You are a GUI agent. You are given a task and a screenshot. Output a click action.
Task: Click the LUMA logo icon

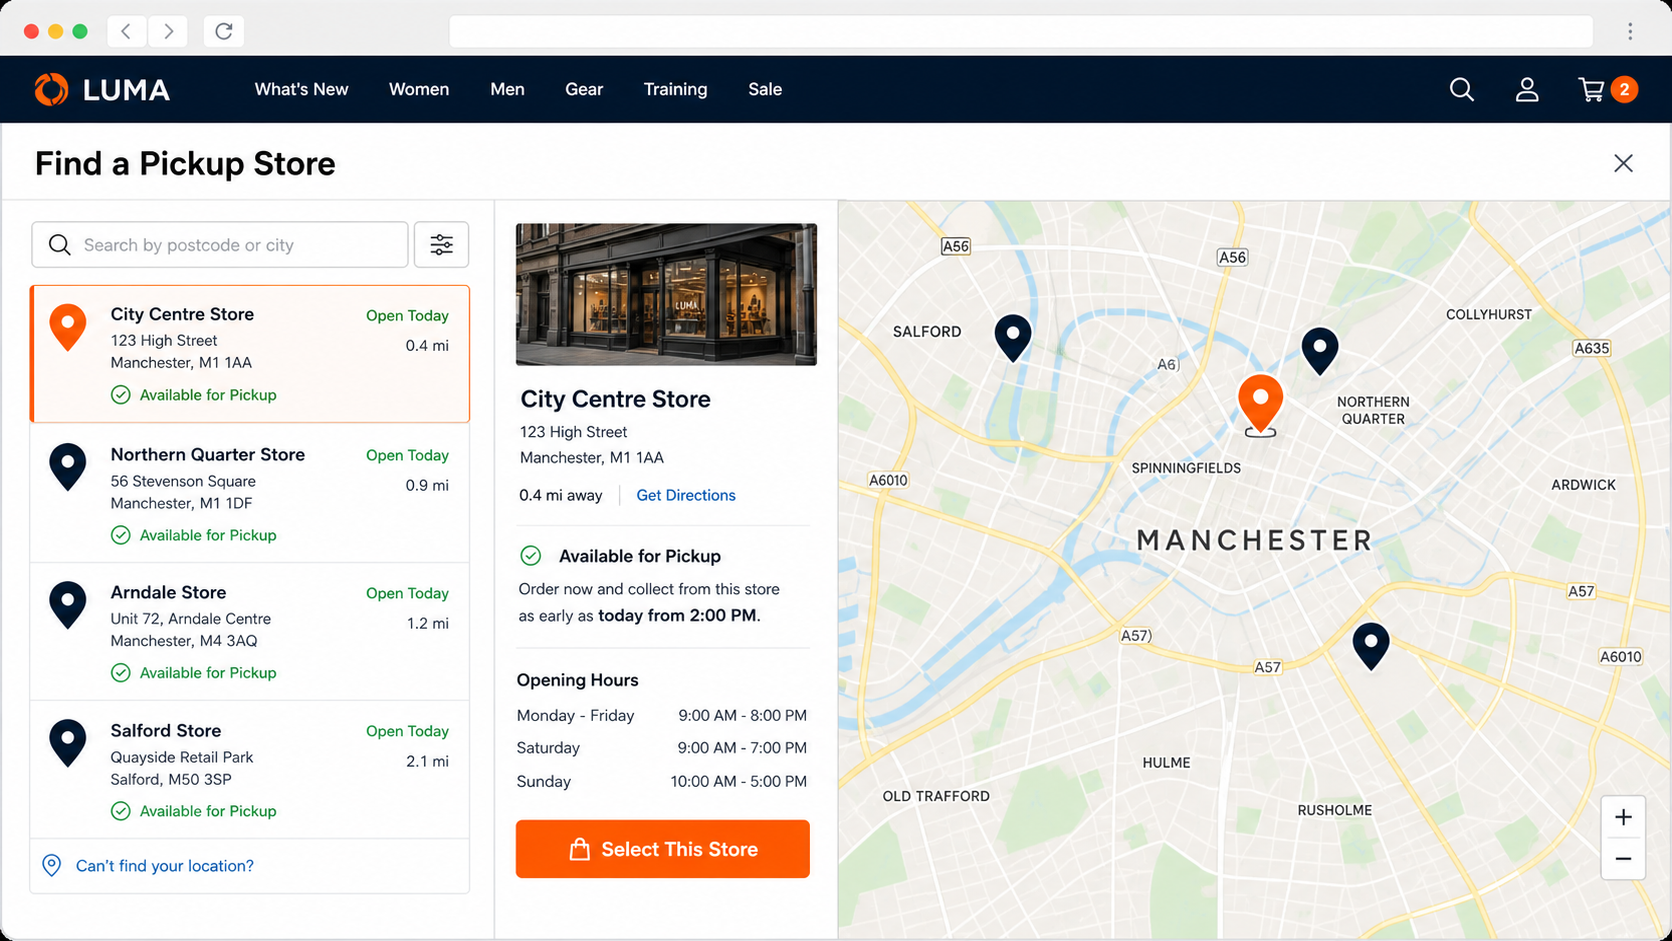(51, 89)
